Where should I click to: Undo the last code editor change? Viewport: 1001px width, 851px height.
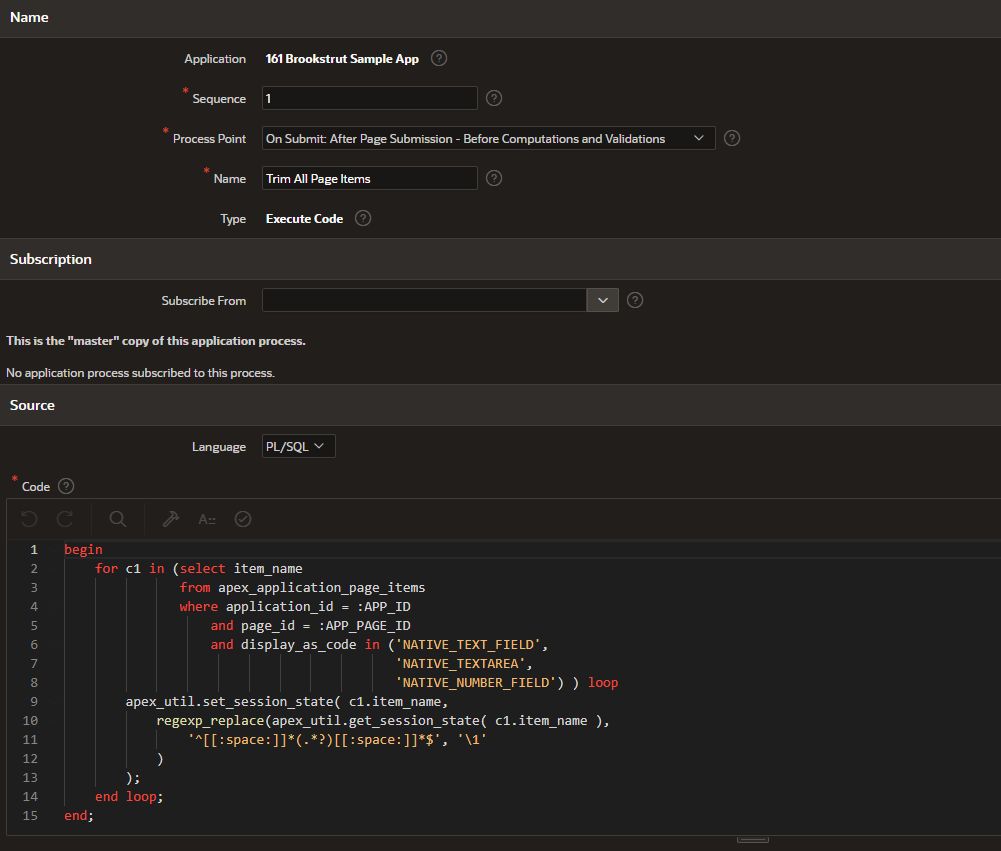(x=29, y=519)
